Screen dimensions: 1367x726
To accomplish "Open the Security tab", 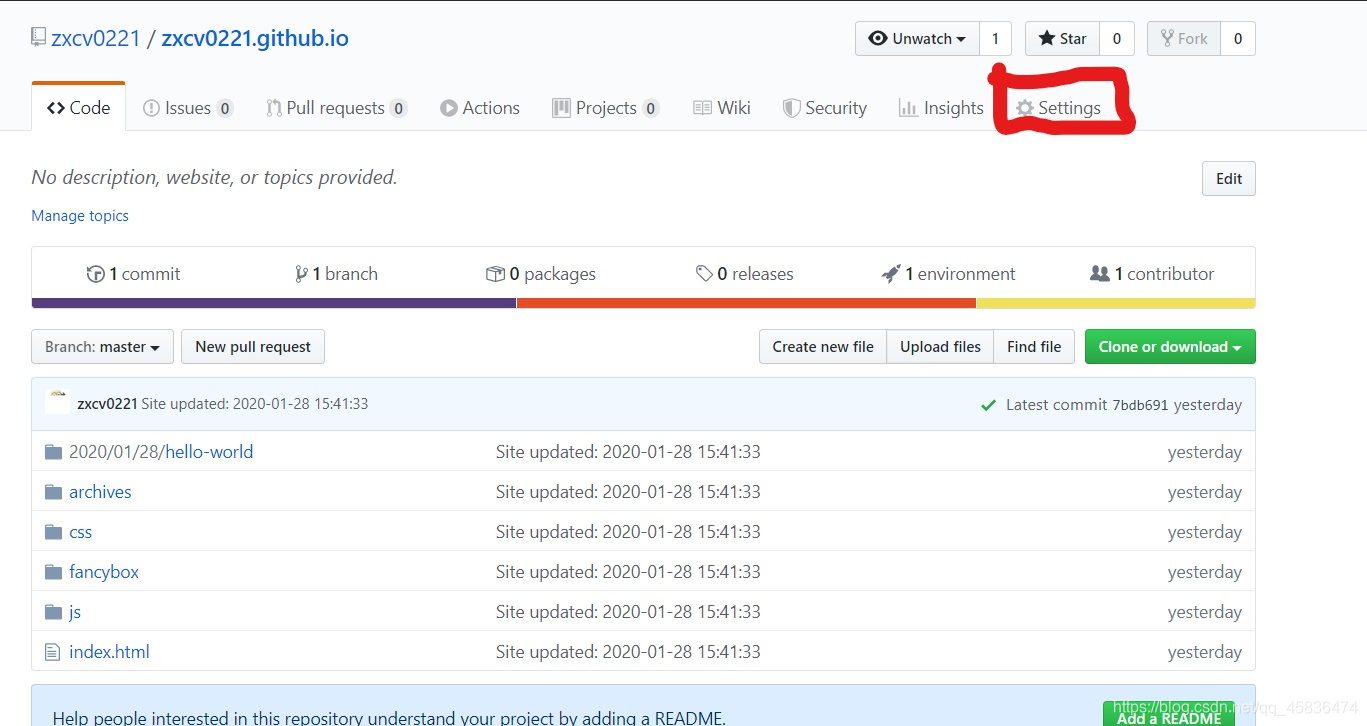I will [825, 108].
